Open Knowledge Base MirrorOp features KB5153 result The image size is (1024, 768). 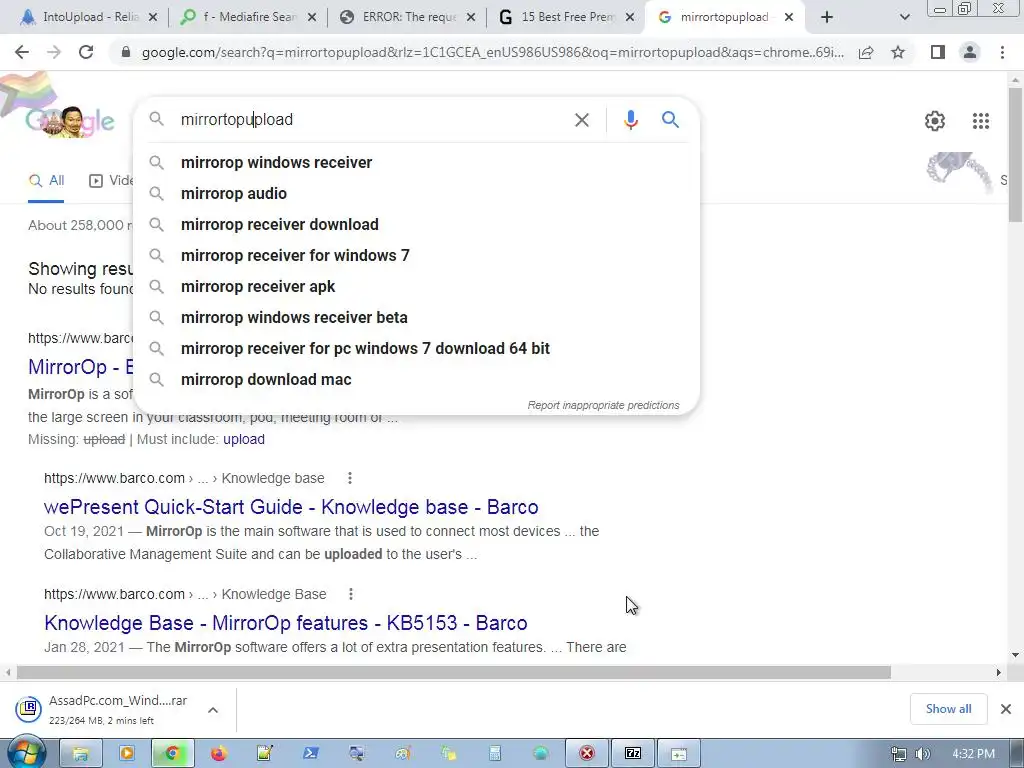285,623
